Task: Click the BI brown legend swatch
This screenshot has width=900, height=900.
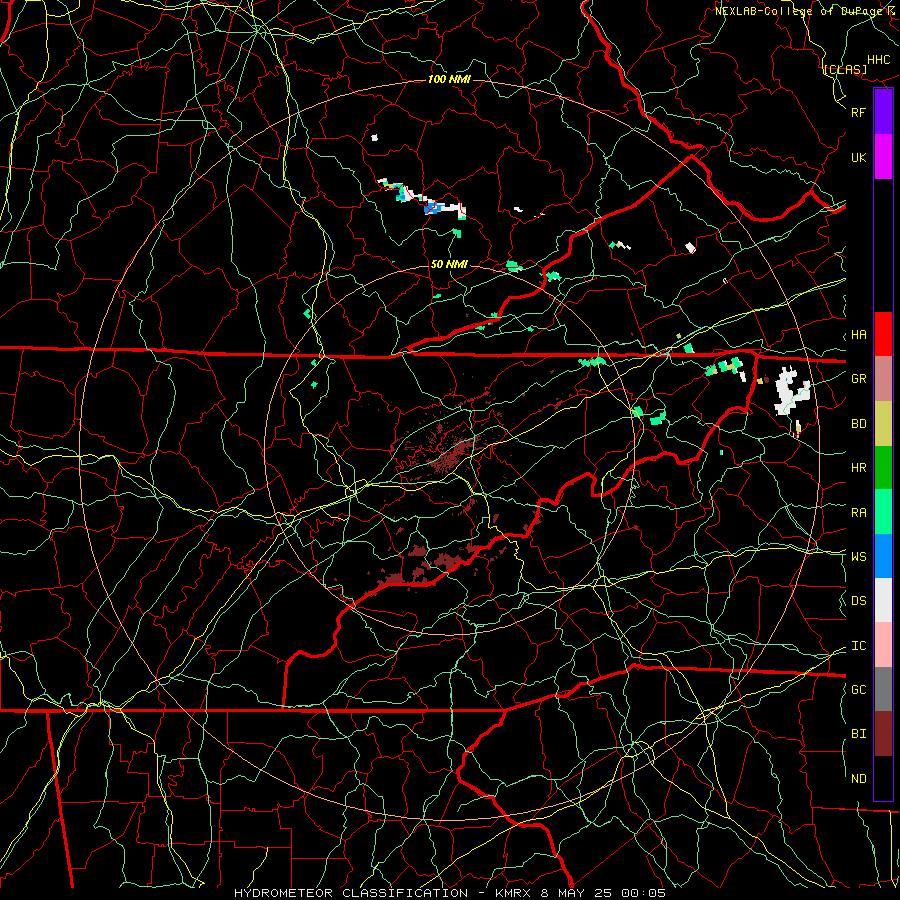Action: (x=883, y=734)
